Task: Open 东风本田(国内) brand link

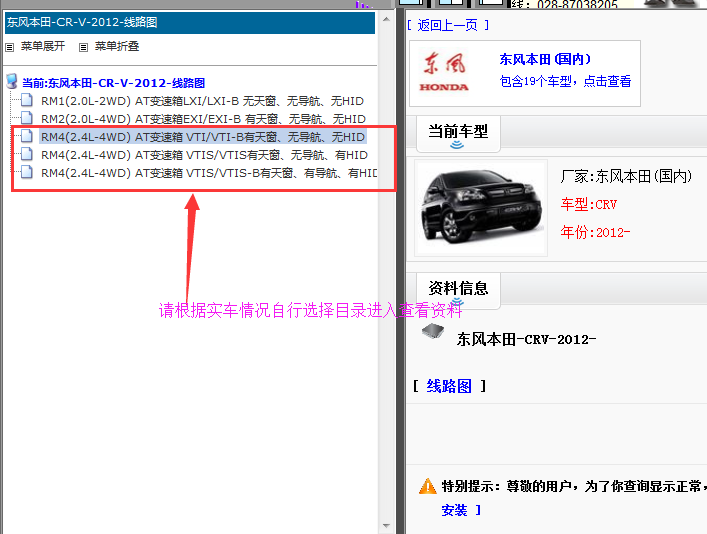Action: point(545,59)
